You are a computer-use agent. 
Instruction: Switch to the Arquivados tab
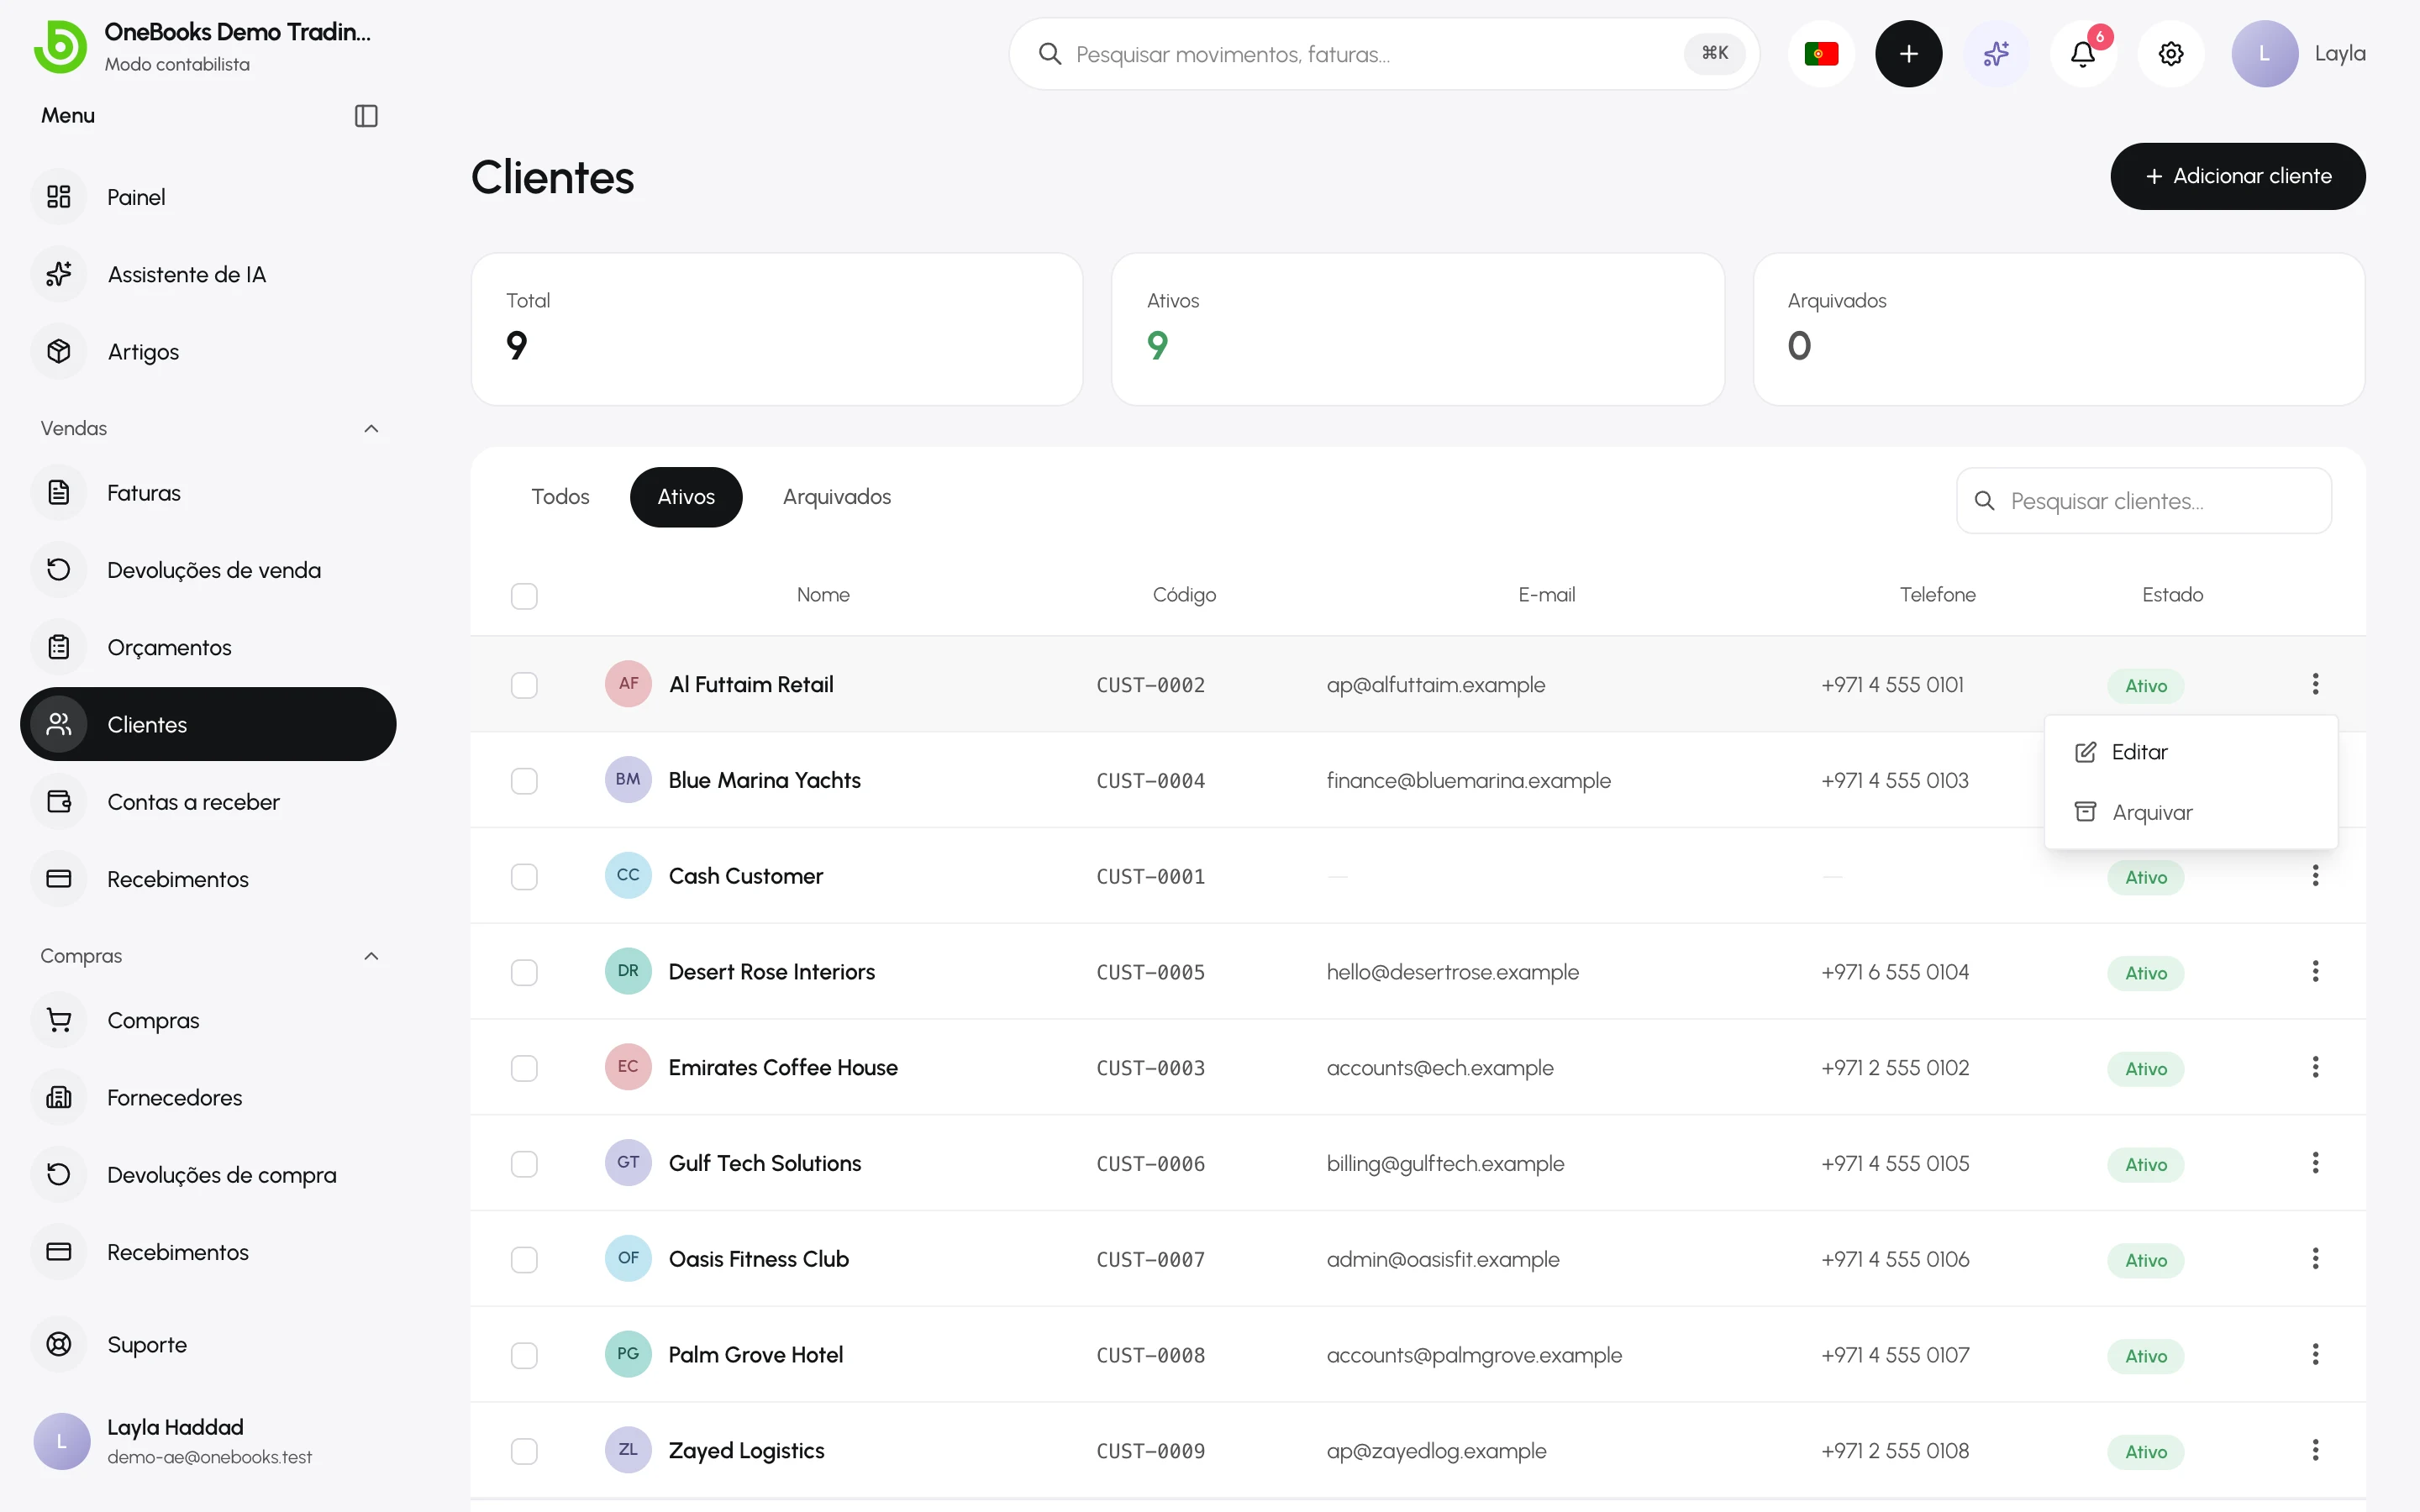click(837, 497)
